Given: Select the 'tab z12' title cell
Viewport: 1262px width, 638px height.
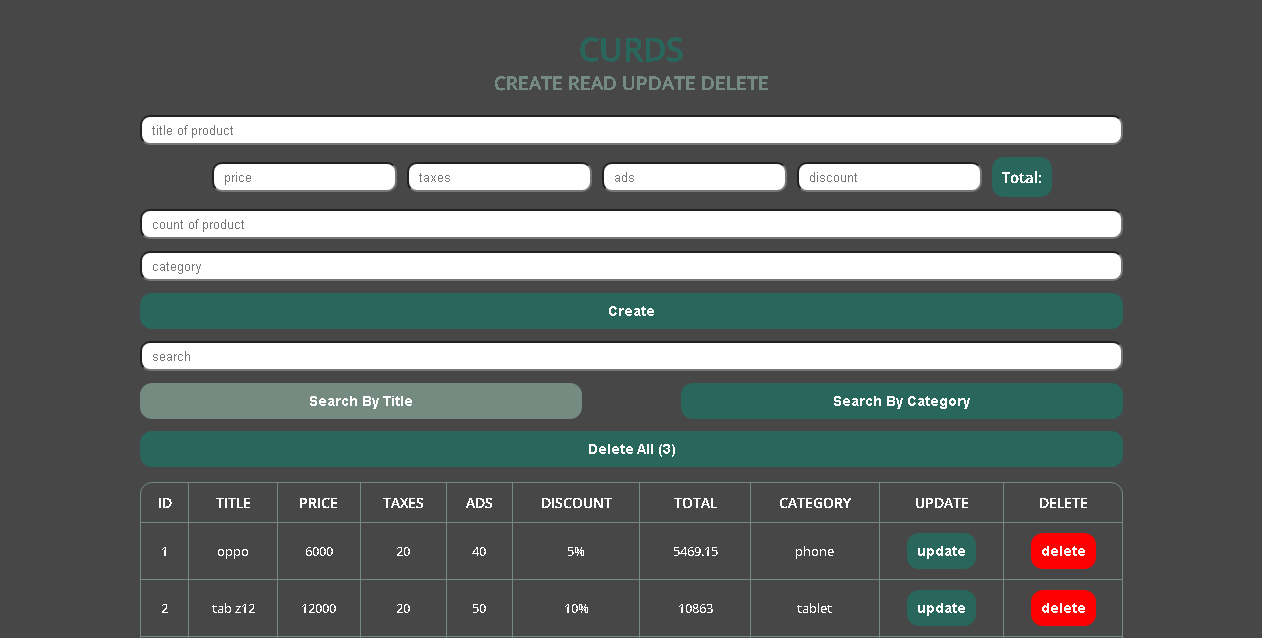Looking at the screenshot, I should tap(233, 608).
